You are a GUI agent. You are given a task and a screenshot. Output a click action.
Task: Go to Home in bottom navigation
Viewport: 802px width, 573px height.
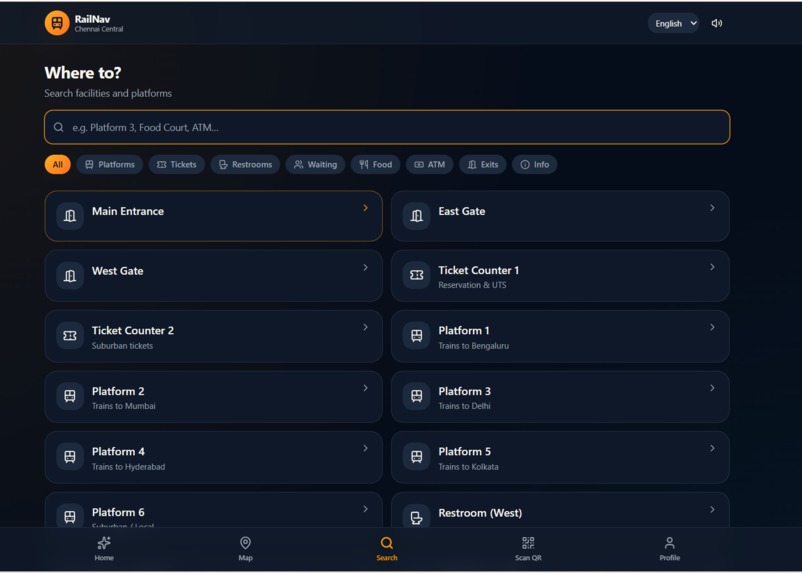104,549
